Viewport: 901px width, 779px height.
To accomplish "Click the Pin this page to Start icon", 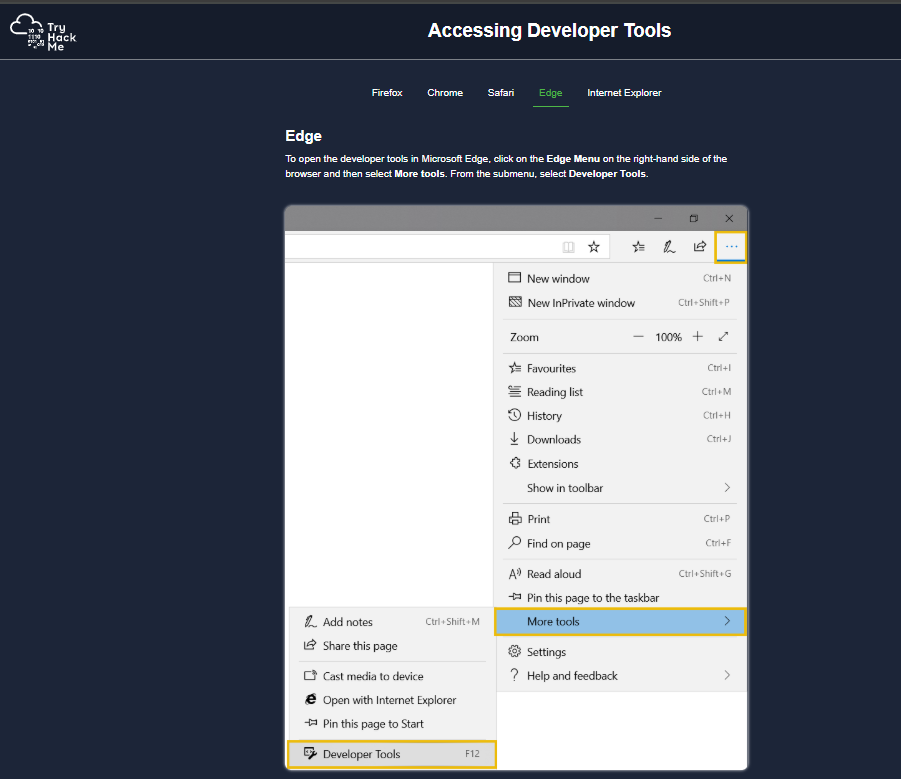I will 310,723.
